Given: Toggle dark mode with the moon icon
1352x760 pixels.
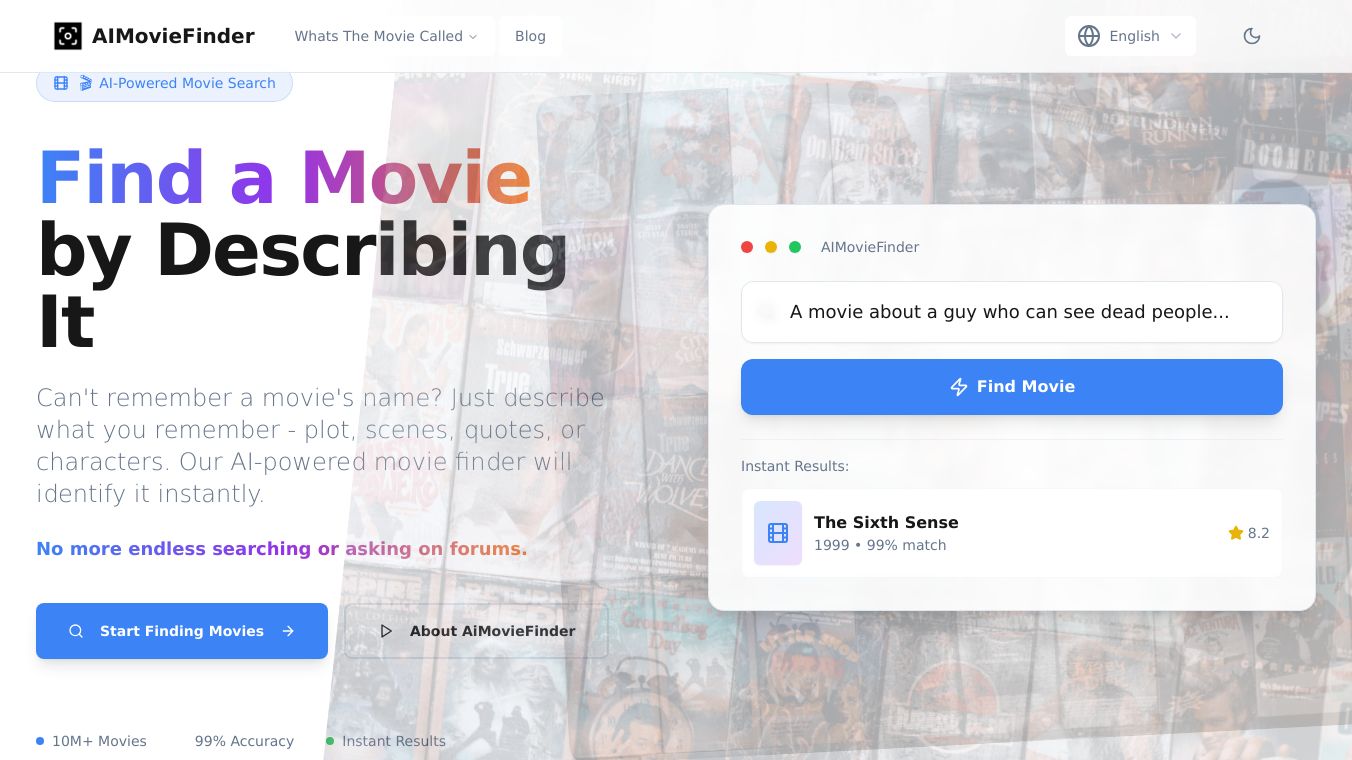Looking at the screenshot, I should click(1252, 36).
